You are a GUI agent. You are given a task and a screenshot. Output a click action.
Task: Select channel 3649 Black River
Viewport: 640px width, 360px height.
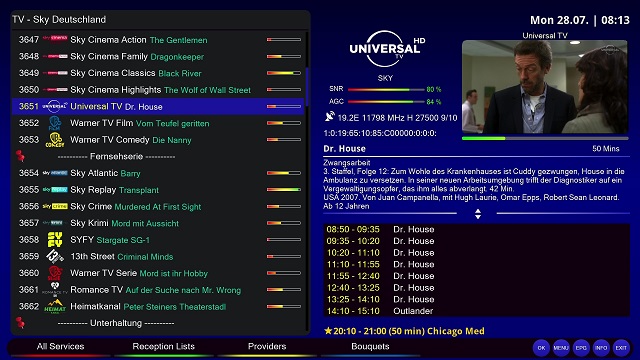tap(158, 73)
